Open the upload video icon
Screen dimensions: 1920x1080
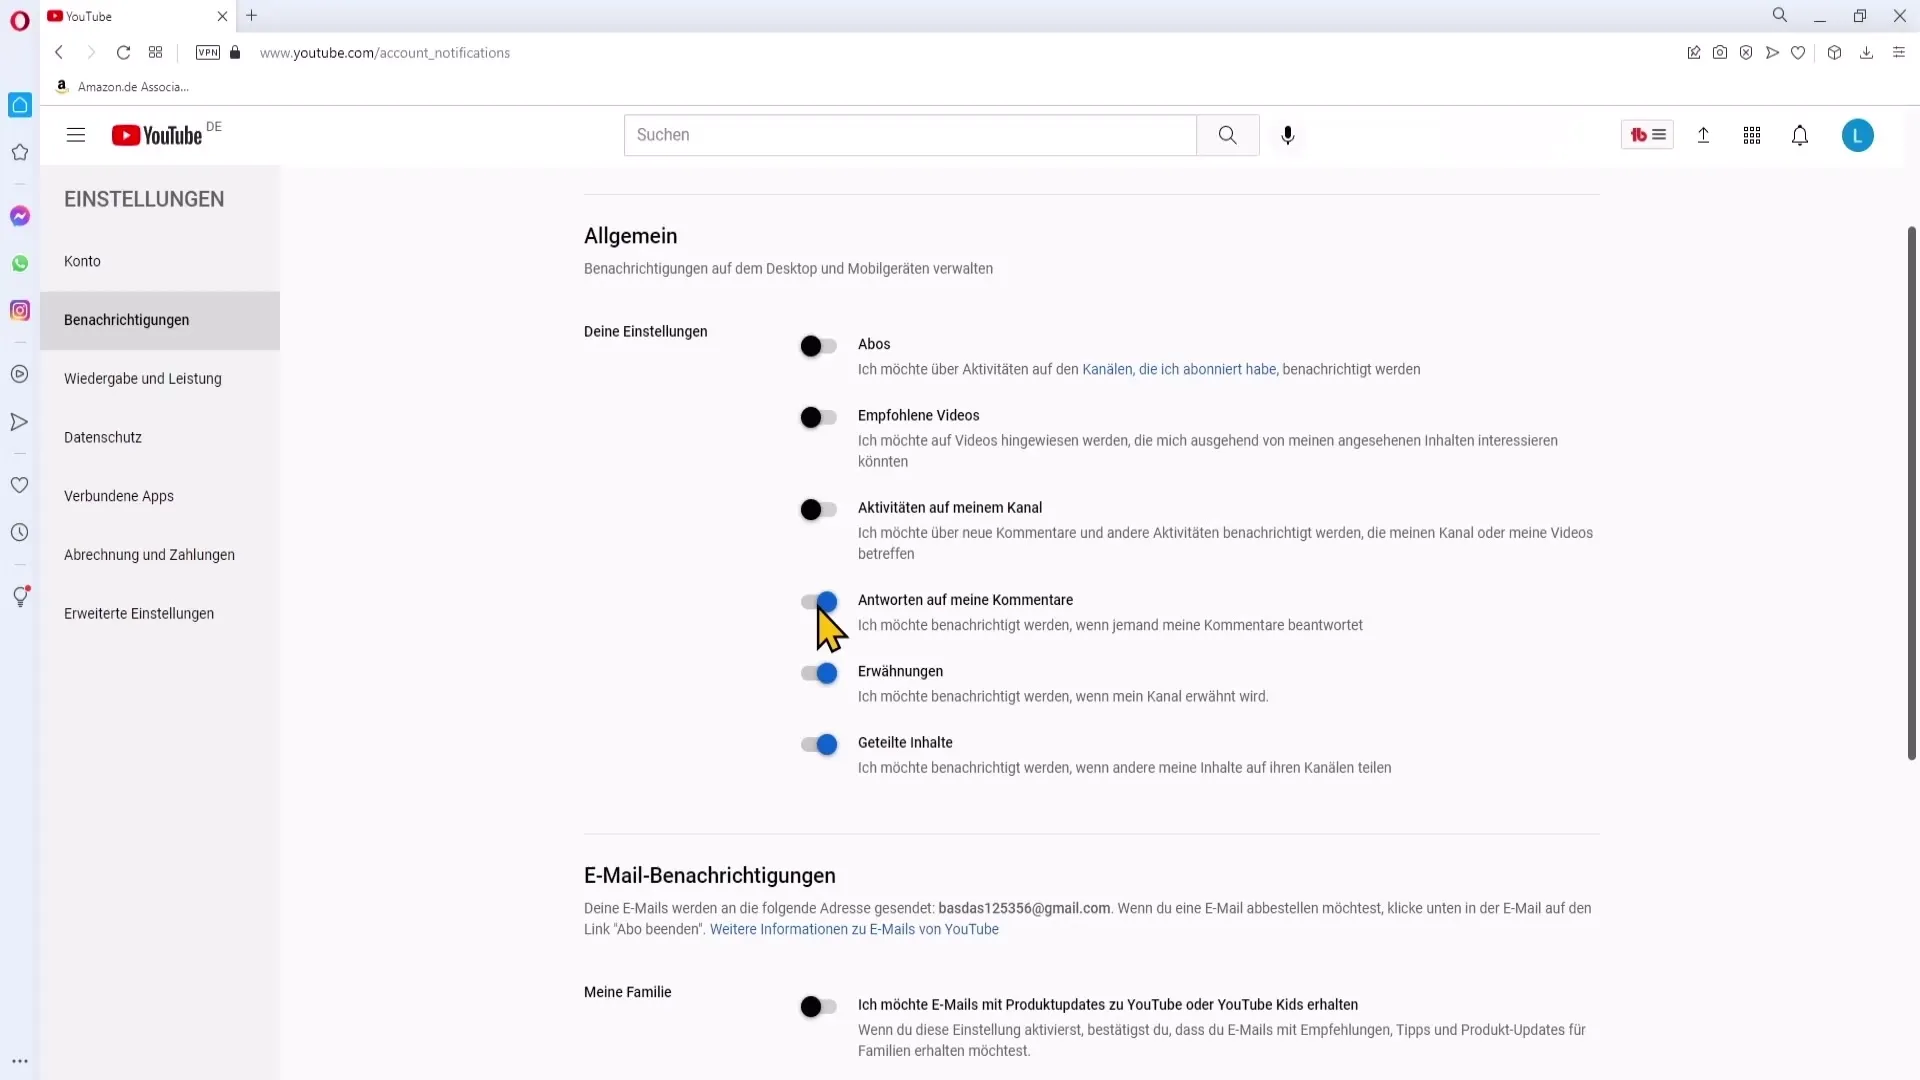coord(1704,135)
